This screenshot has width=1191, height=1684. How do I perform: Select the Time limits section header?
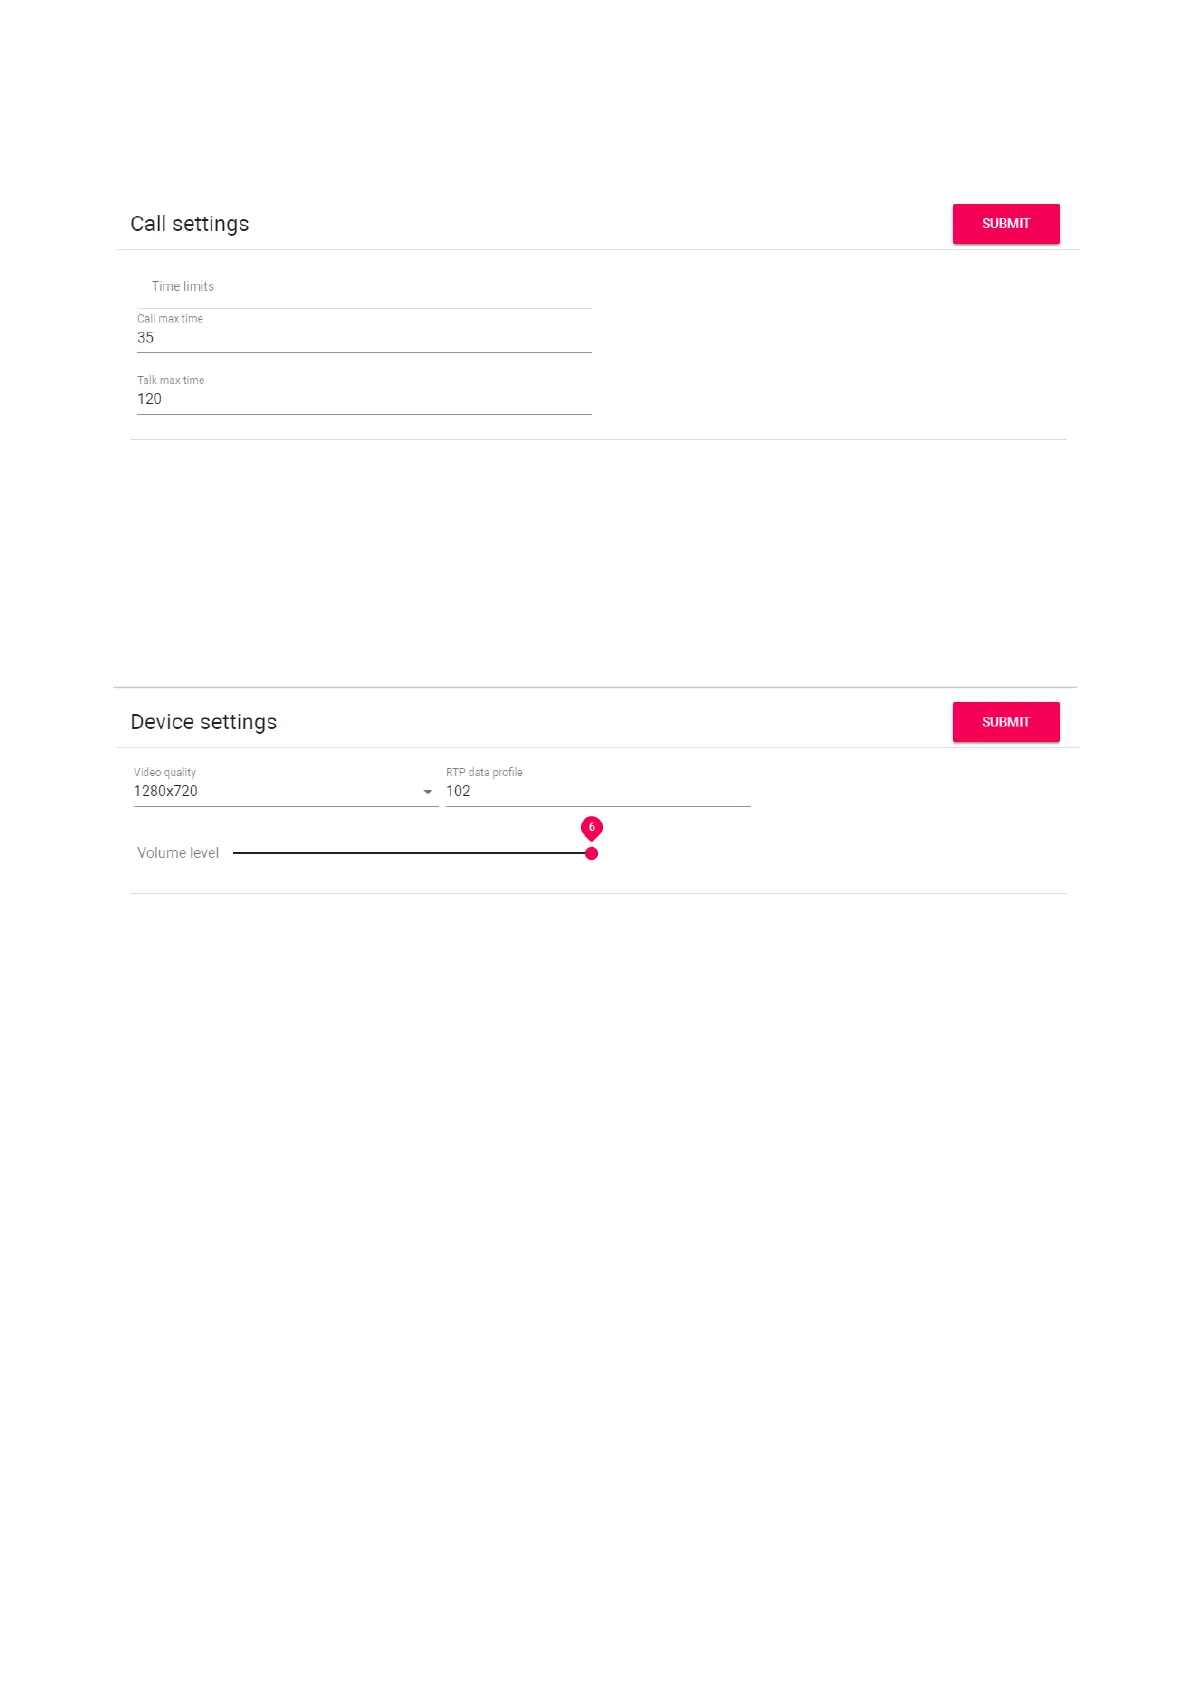183,287
